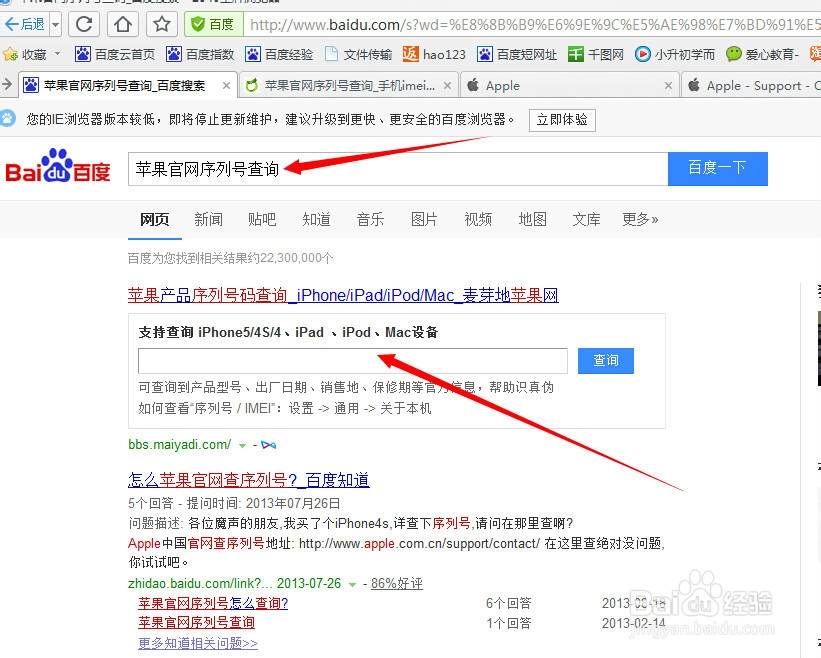Open 百度指数 bookmark
Screen dimensions: 821x658
point(200,54)
